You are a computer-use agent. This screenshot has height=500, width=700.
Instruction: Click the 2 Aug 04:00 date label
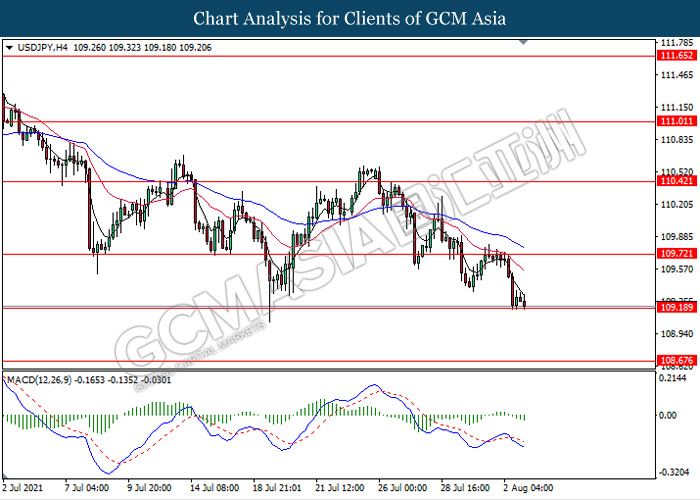[x=528, y=488]
